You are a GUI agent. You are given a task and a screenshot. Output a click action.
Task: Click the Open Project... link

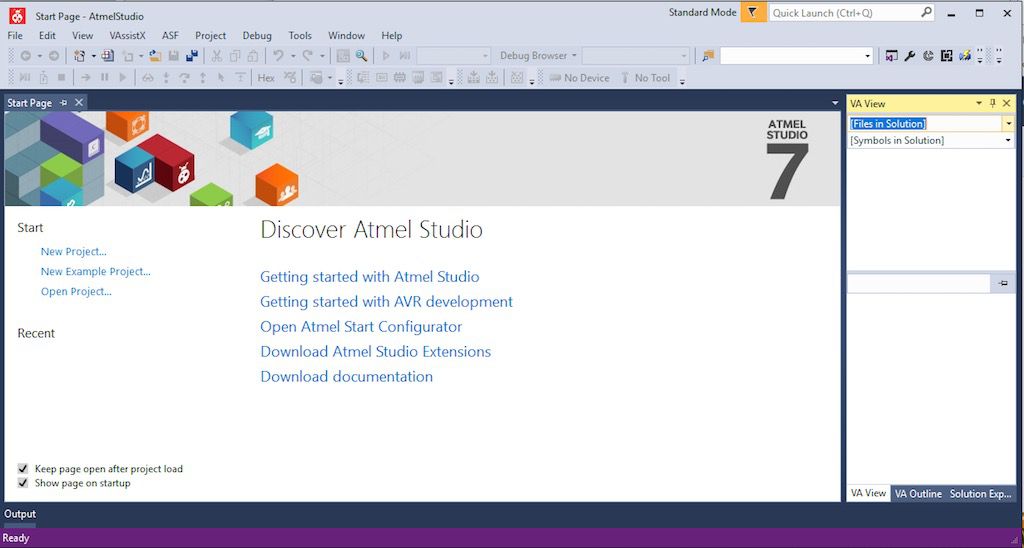pyautogui.click(x=76, y=291)
